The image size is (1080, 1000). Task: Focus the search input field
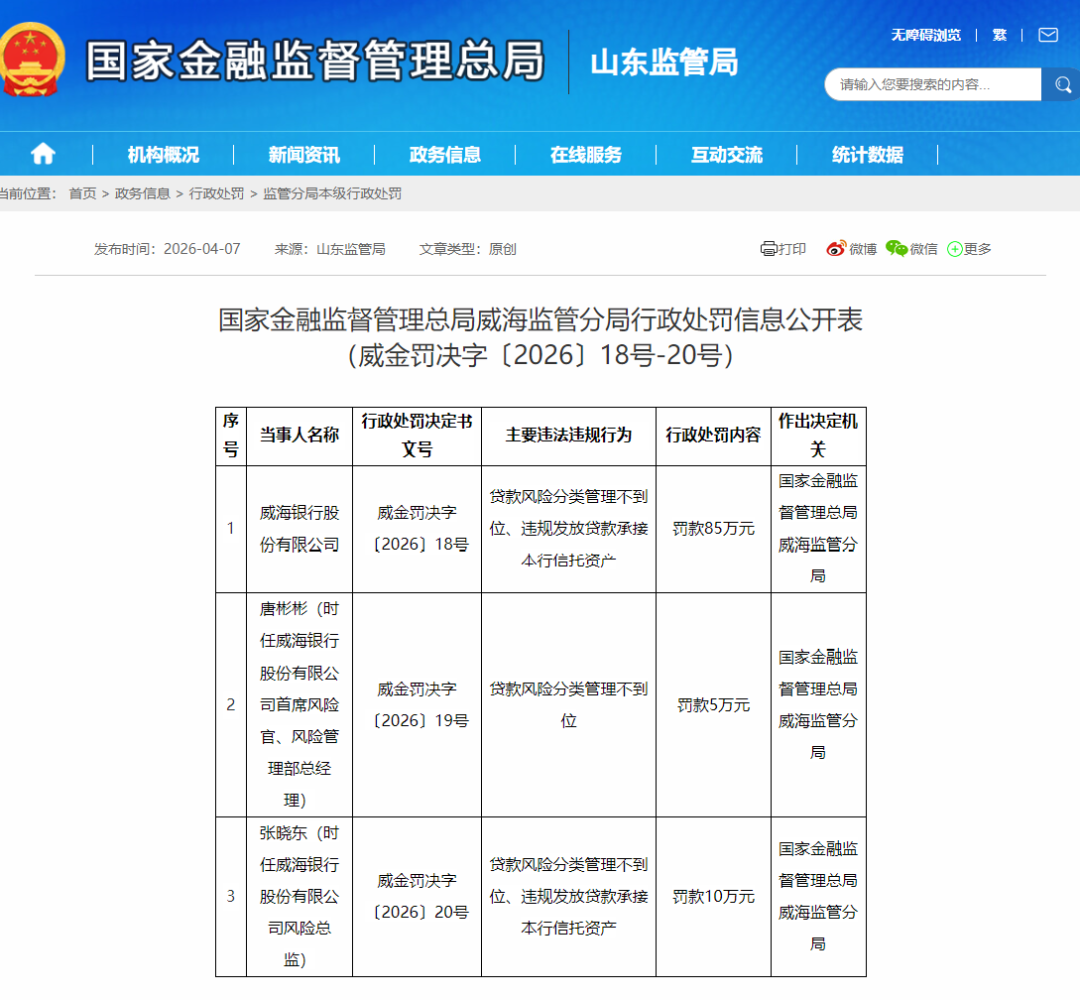pyautogui.click(x=933, y=85)
